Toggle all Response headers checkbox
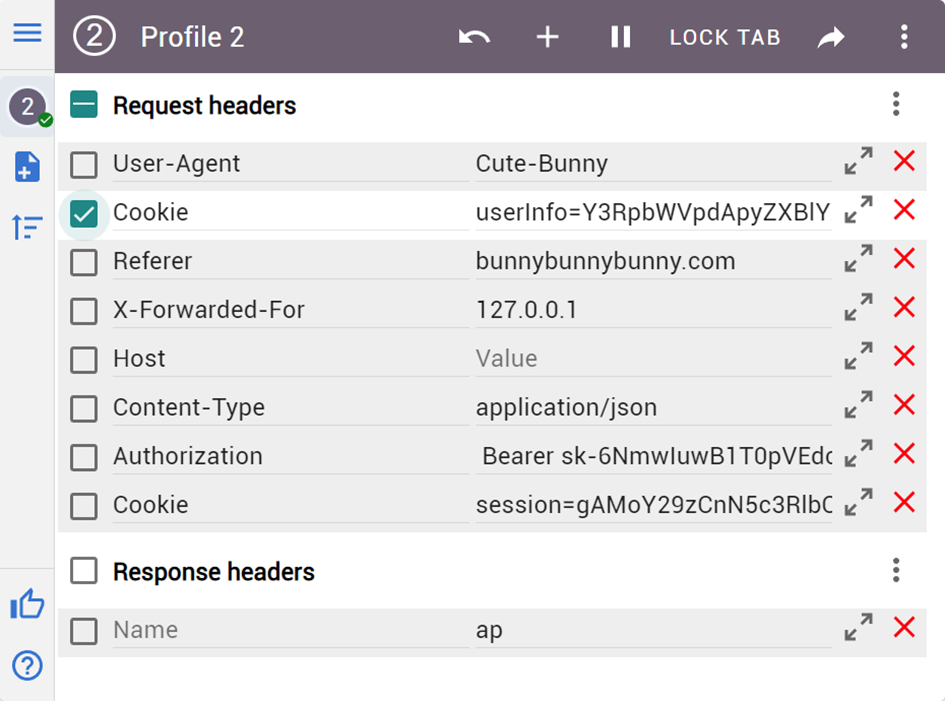This screenshot has height=701, width=945. click(84, 571)
